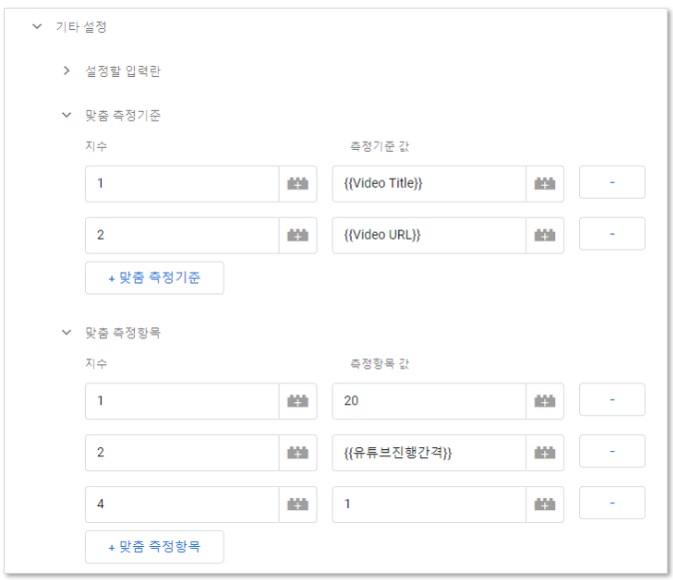The width and height of the screenshot is (673, 580).
Task: Remove the {{Video Title}} dimension row
Action: (612, 182)
